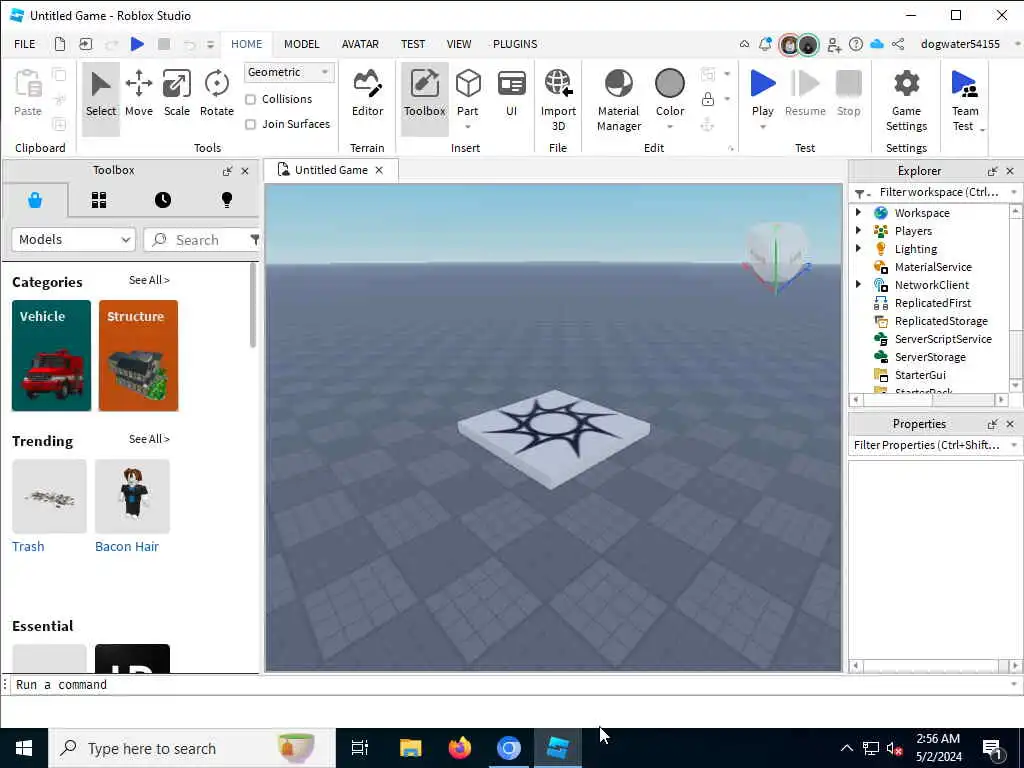The image size is (1024, 768).
Task: Open the Models category dropdown
Action: (73, 240)
